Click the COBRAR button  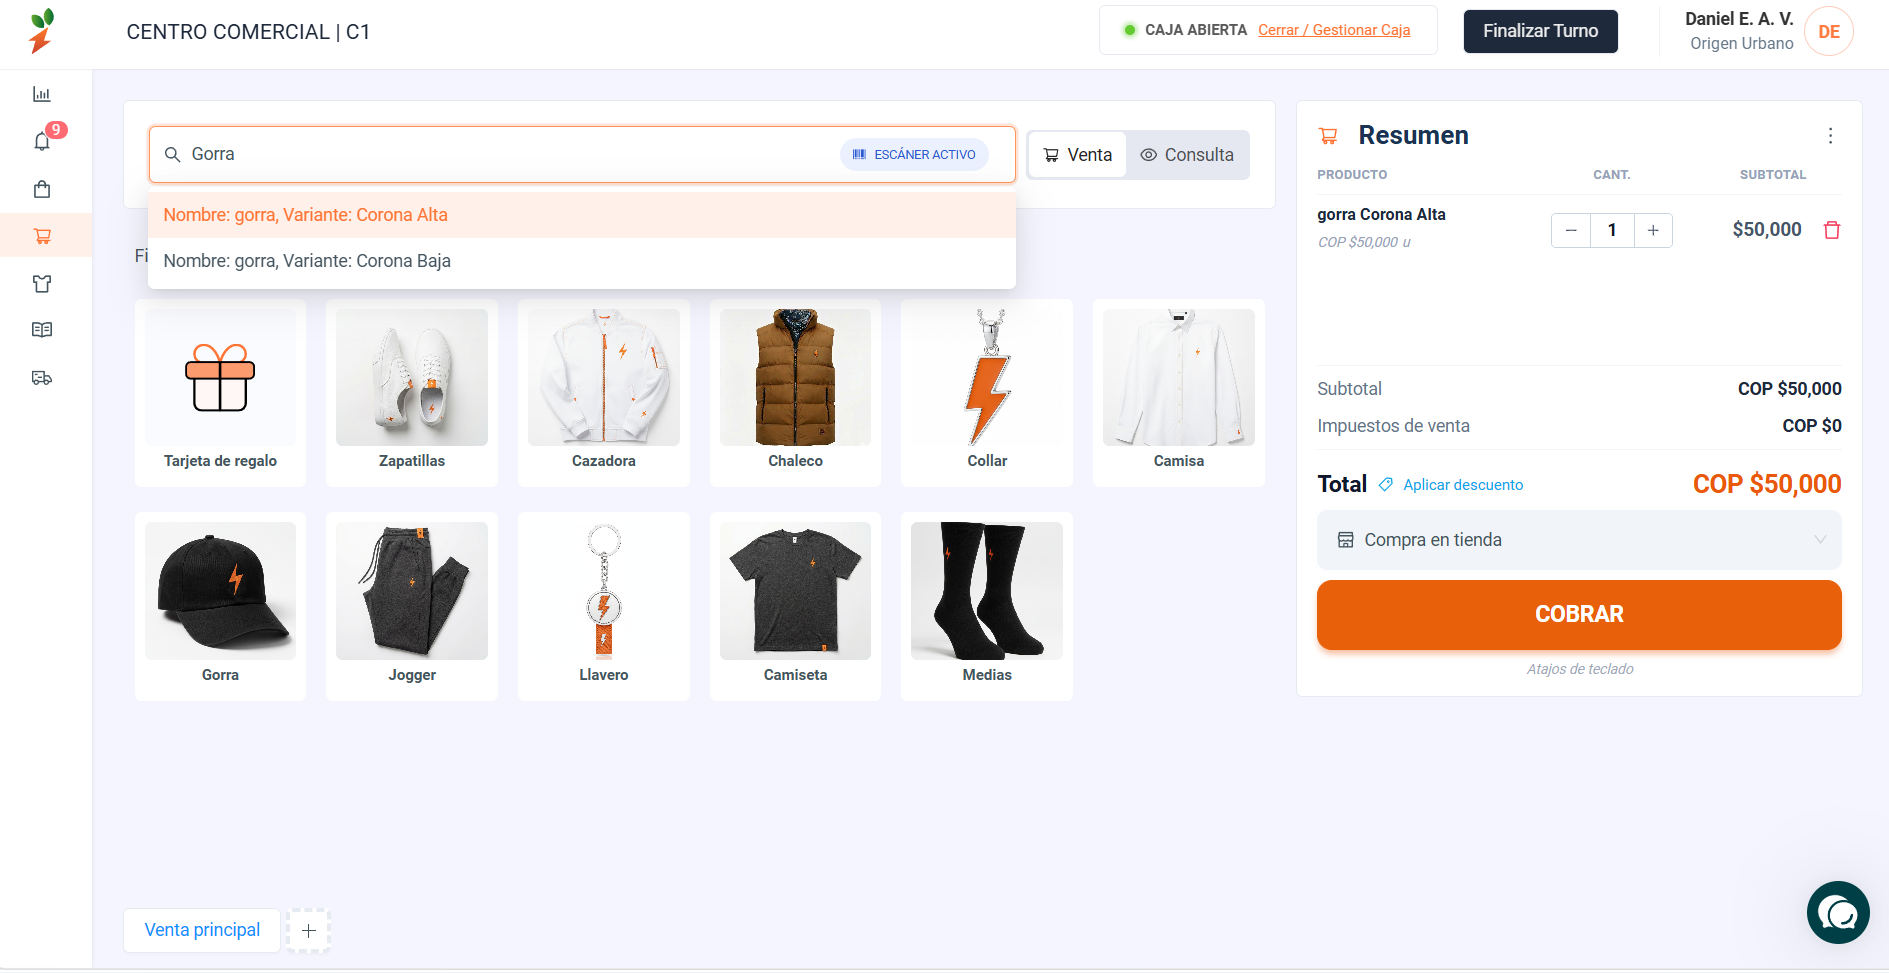(x=1579, y=614)
